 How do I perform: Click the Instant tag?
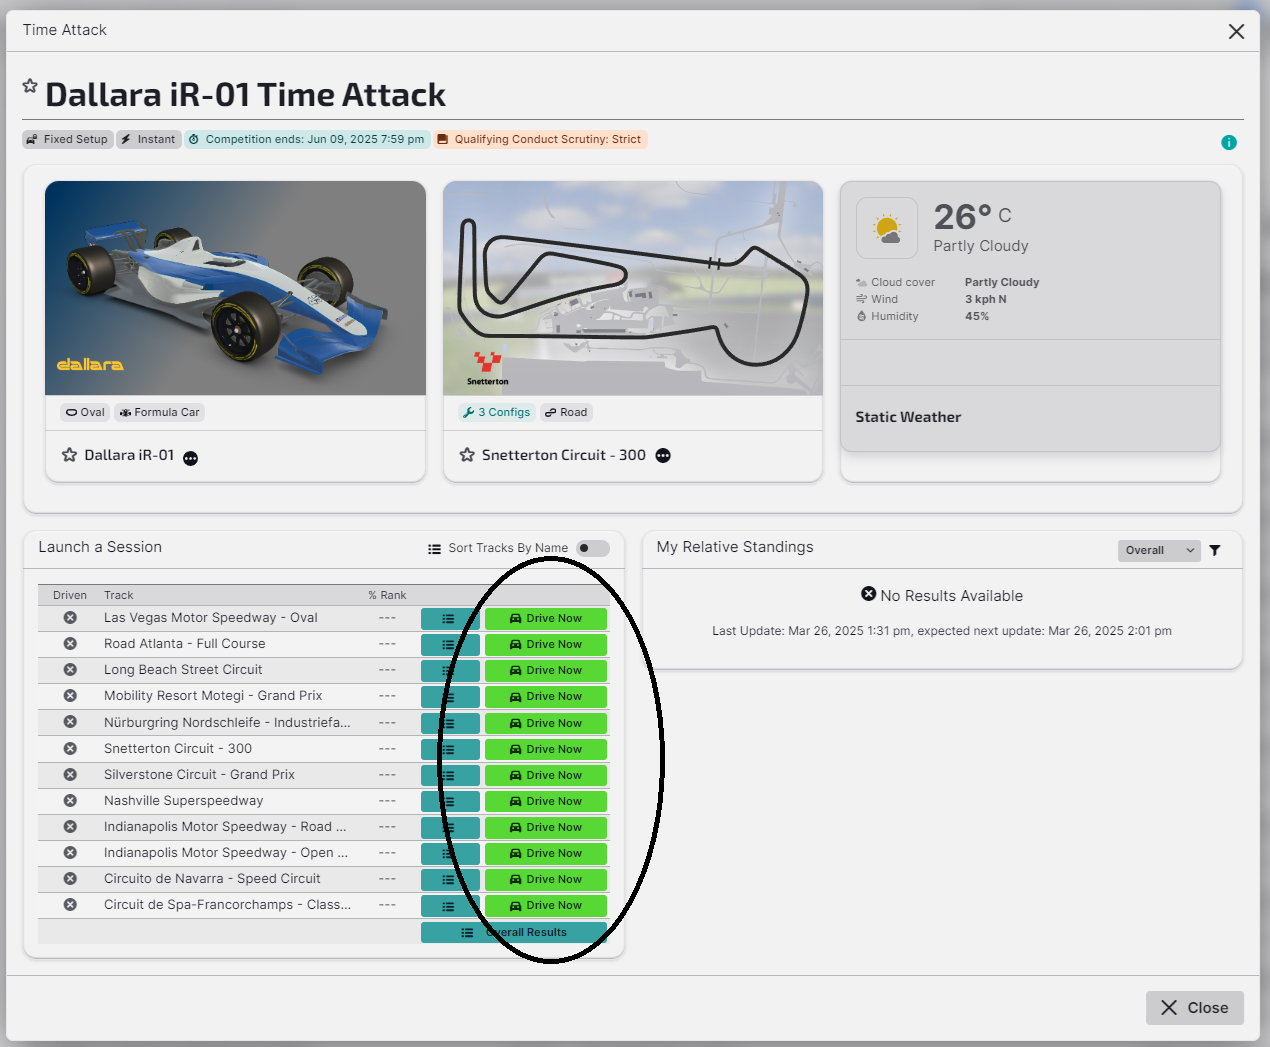pyautogui.click(x=149, y=140)
